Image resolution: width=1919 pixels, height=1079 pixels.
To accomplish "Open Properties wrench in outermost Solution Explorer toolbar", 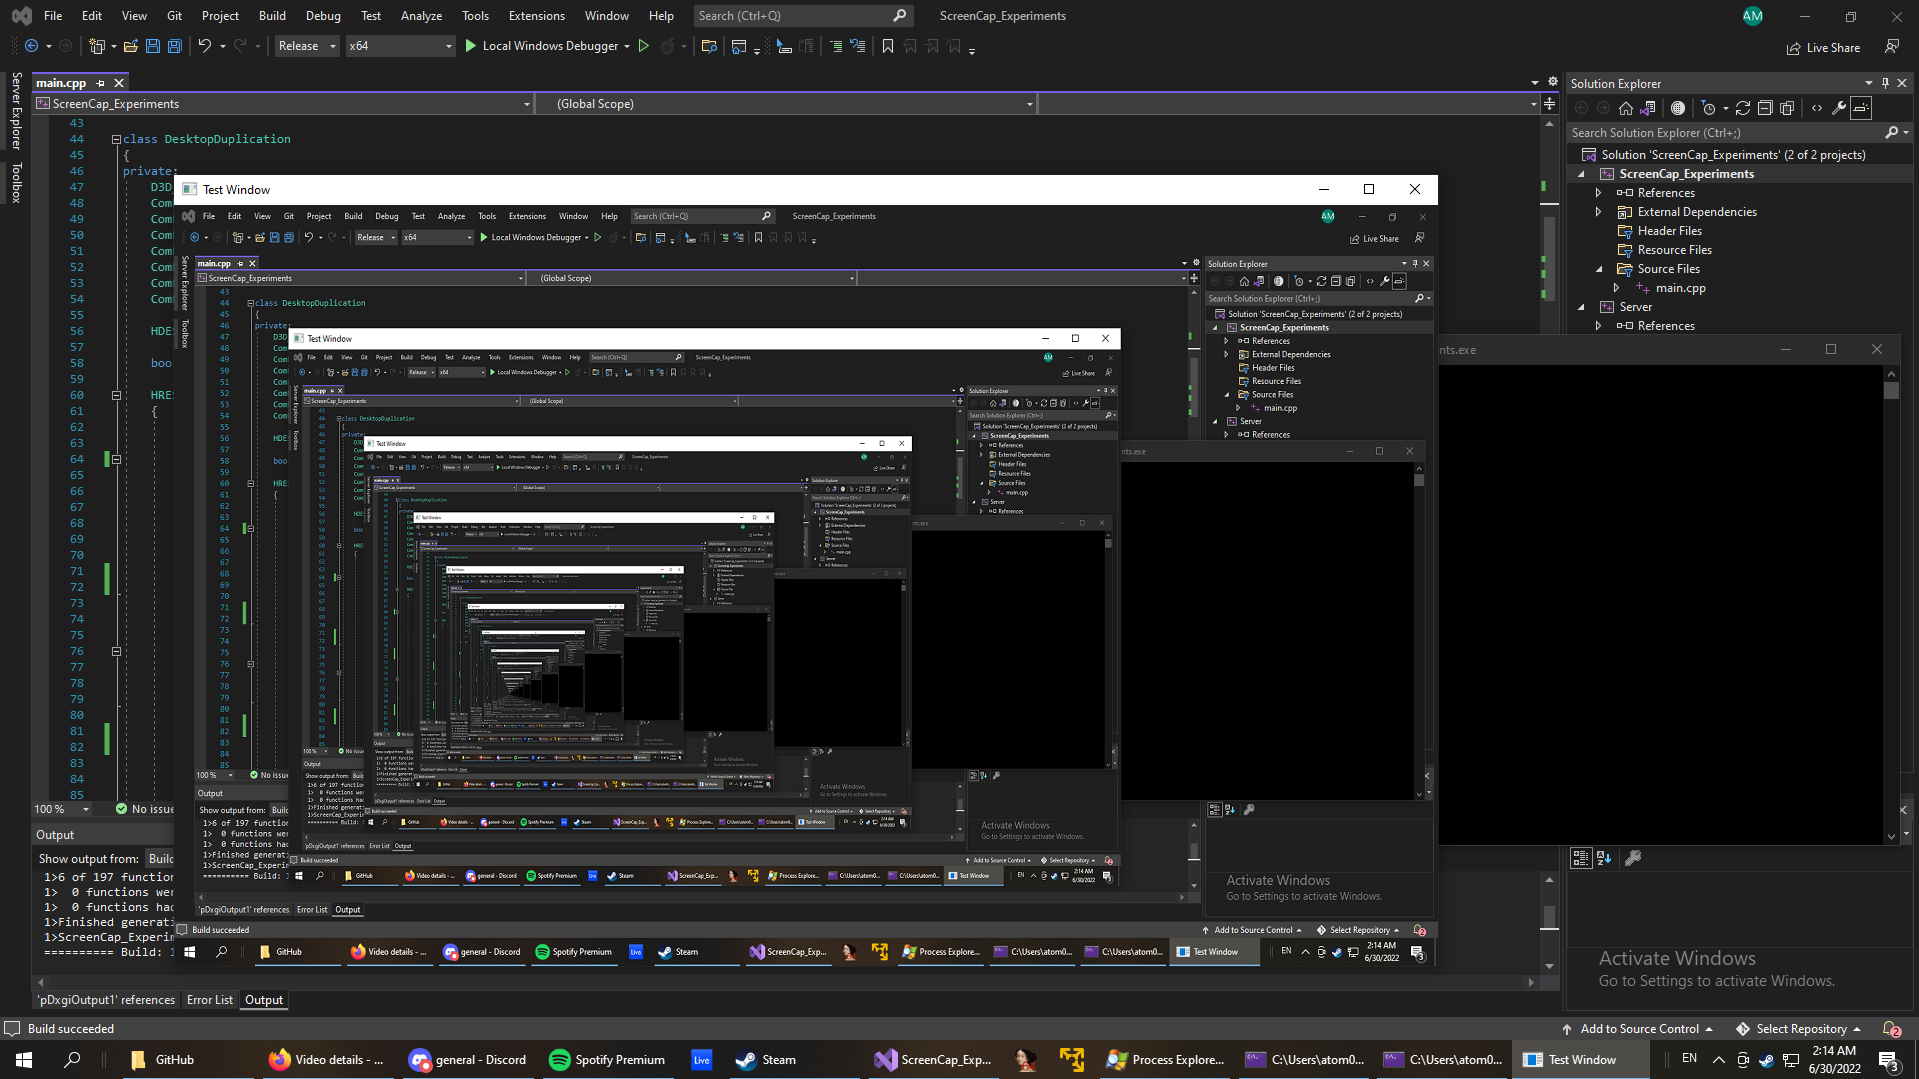I will pos(1839,108).
